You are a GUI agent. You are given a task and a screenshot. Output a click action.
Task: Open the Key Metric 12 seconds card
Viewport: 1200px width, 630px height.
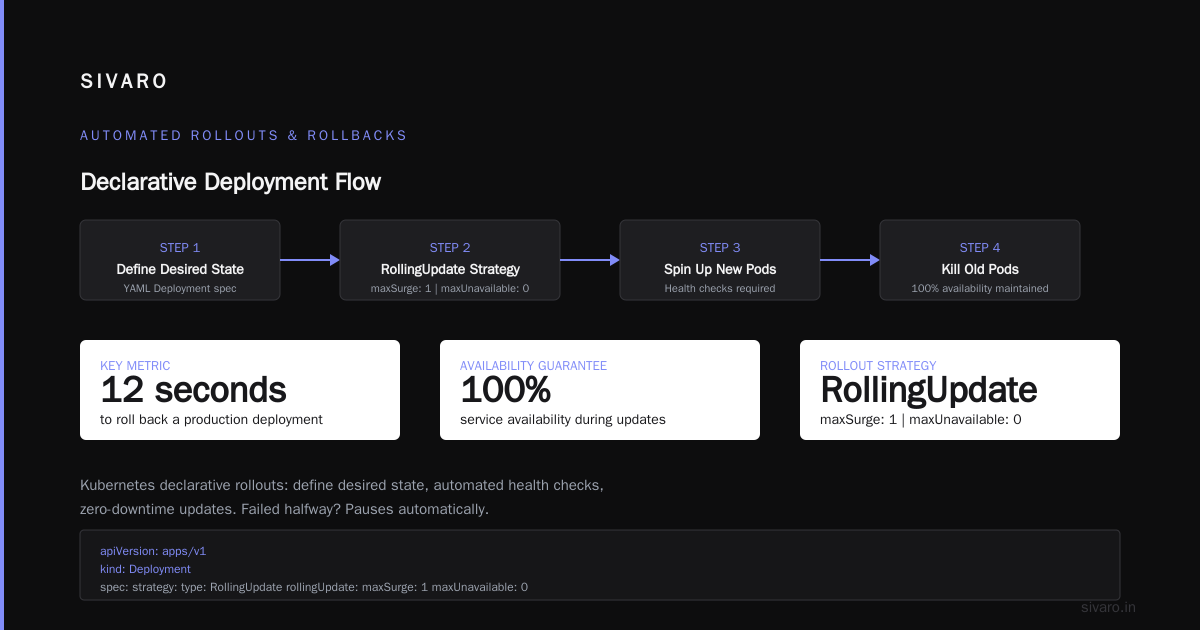point(240,390)
